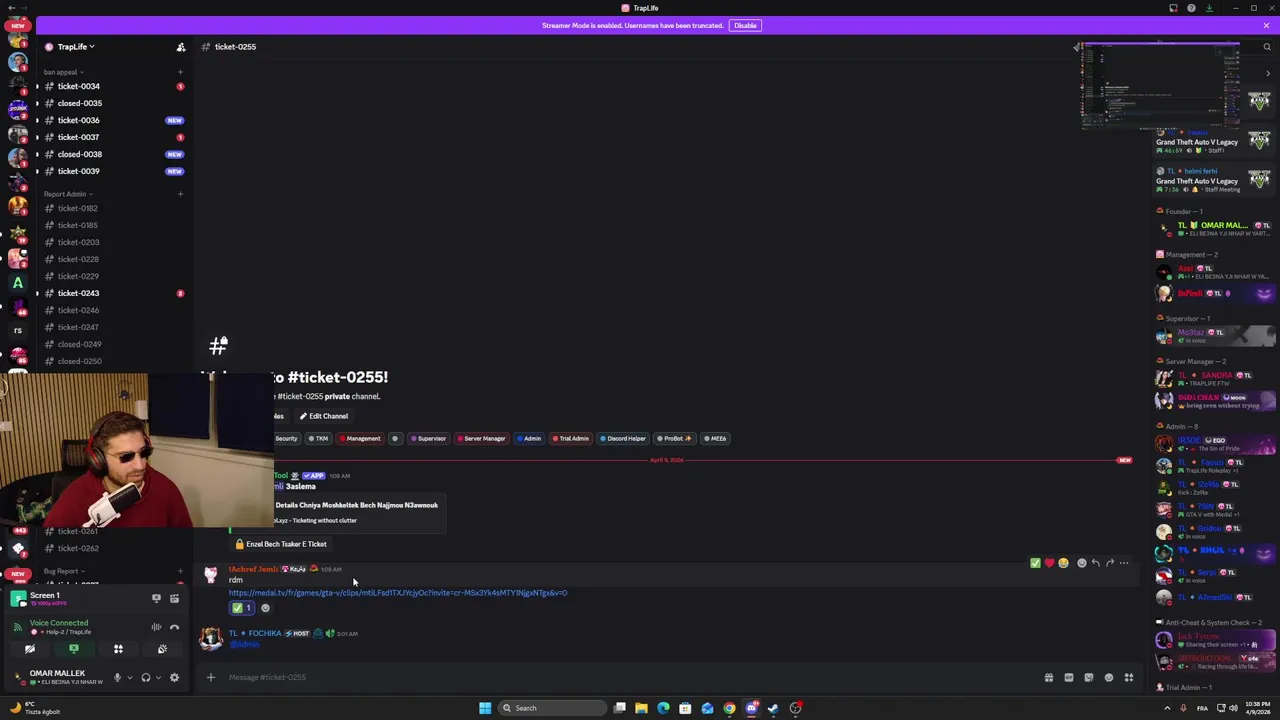
Task: Open the apps icon in message bar
Action: tap(1128, 678)
